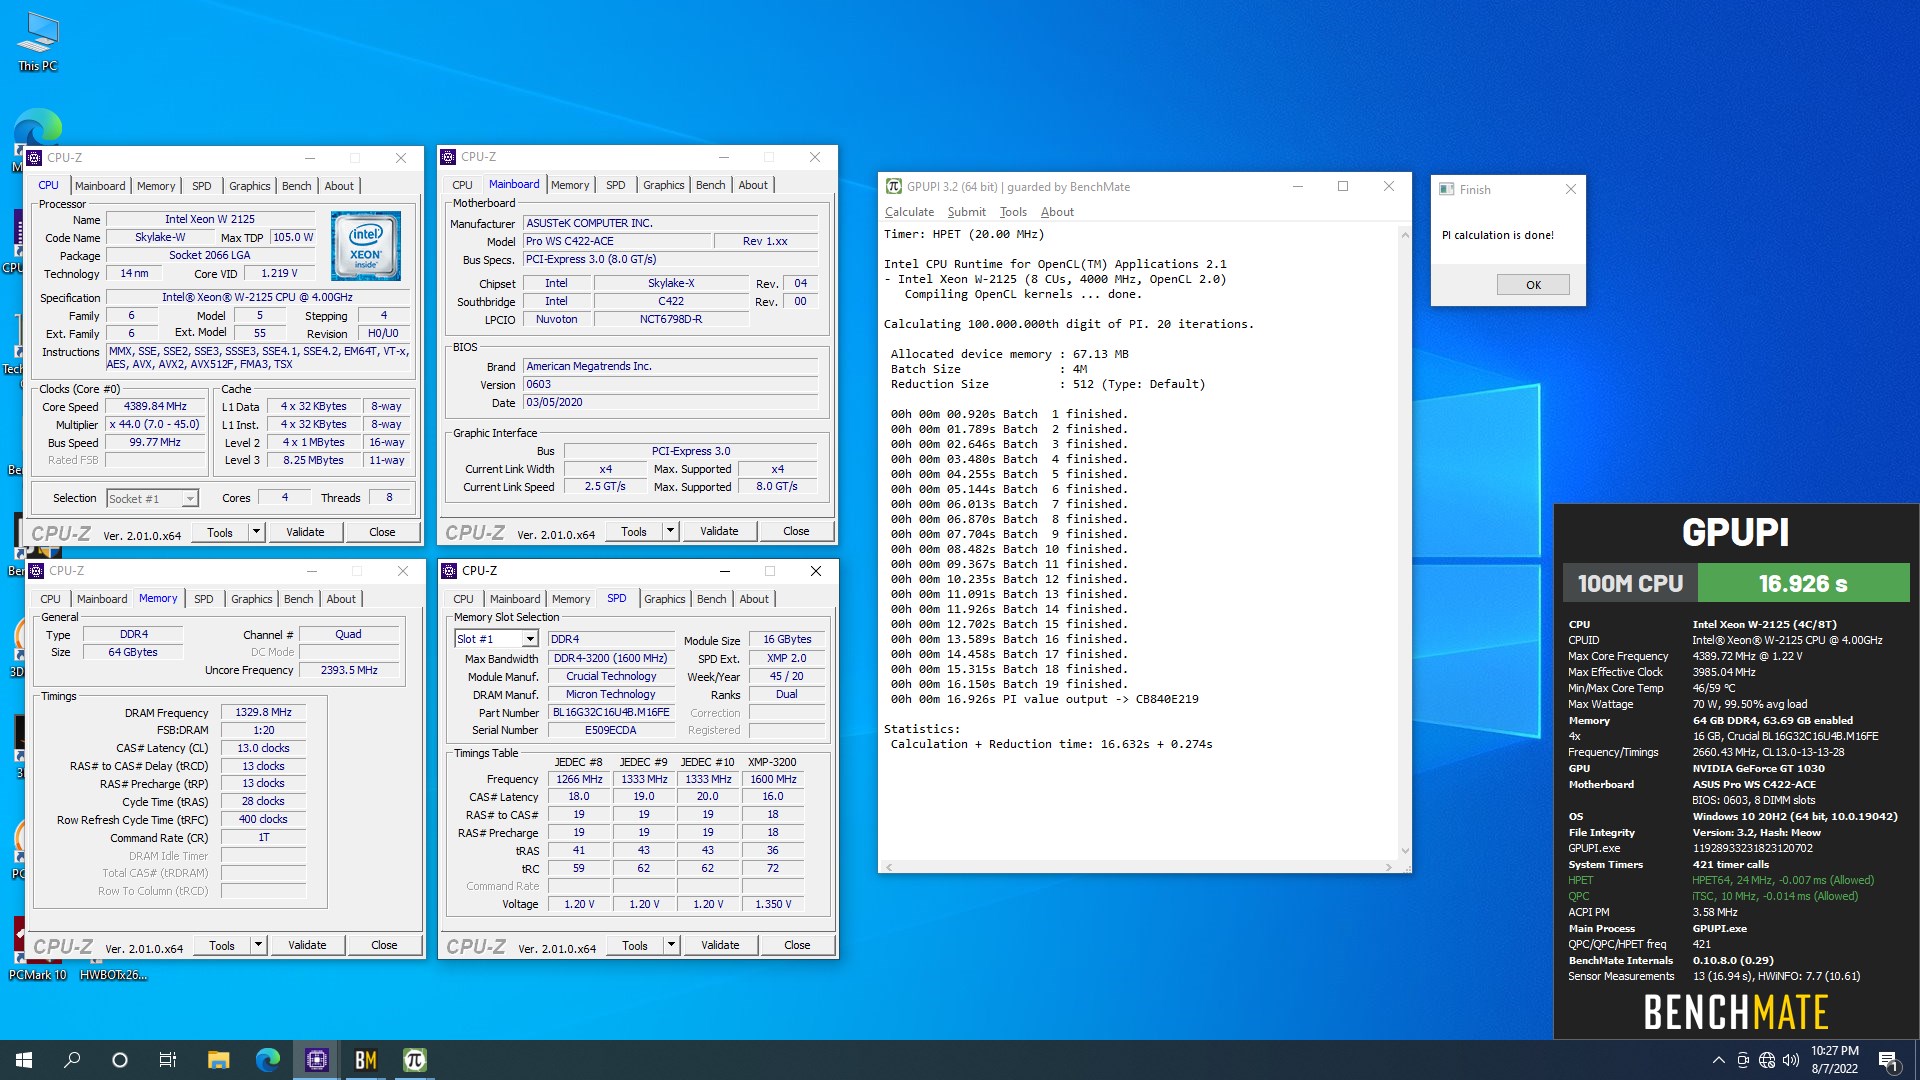Screen dimensions: 1920x1080
Task: Click CPU-Z CPU window title icon
Action: click(x=35, y=158)
